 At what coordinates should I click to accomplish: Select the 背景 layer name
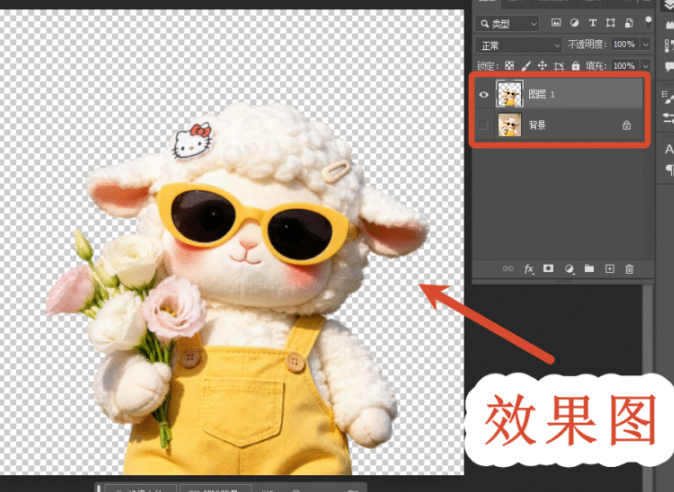pyautogui.click(x=537, y=125)
